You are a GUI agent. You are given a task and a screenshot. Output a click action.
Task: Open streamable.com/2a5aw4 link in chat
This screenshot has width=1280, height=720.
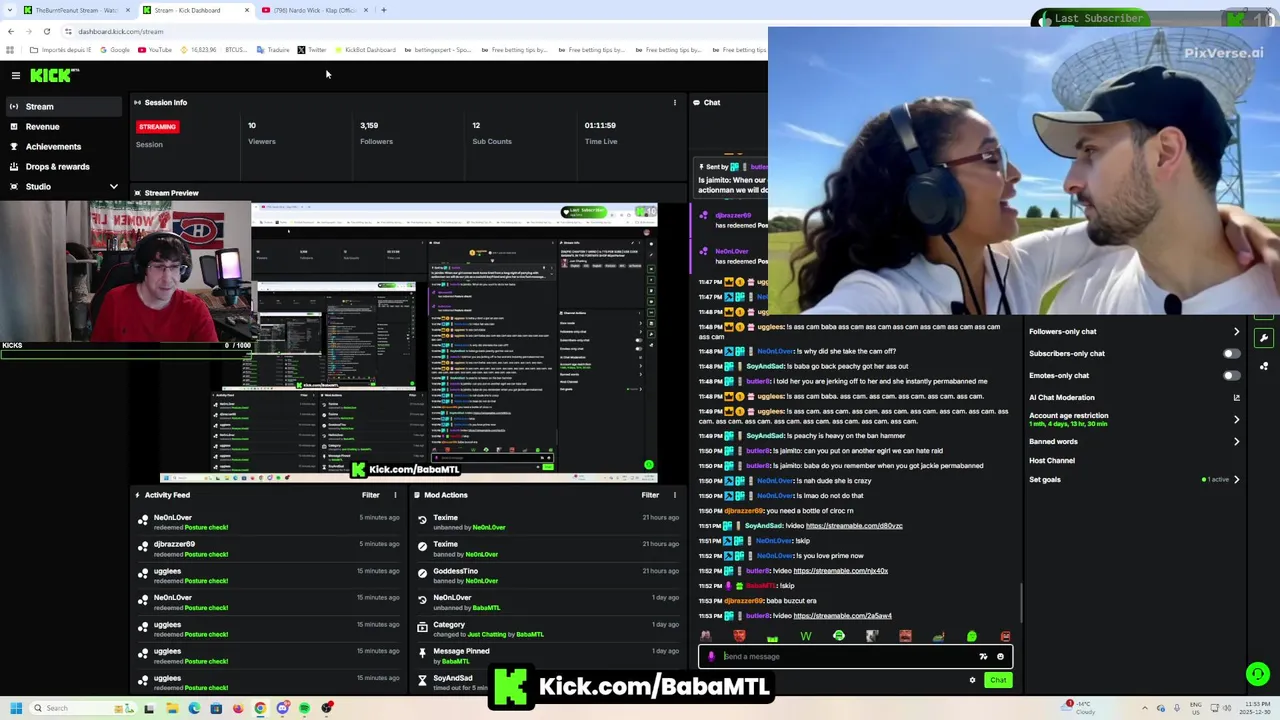pyautogui.click(x=842, y=616)
